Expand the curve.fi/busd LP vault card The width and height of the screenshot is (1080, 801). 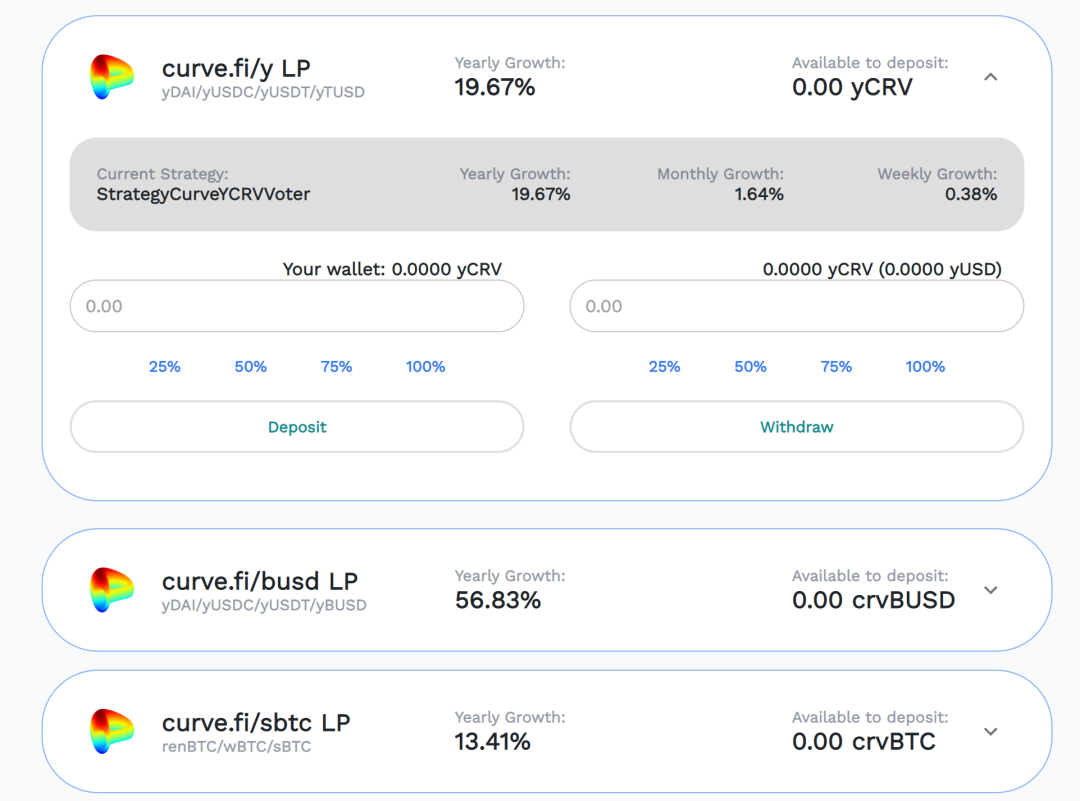(x=990, y=590)
